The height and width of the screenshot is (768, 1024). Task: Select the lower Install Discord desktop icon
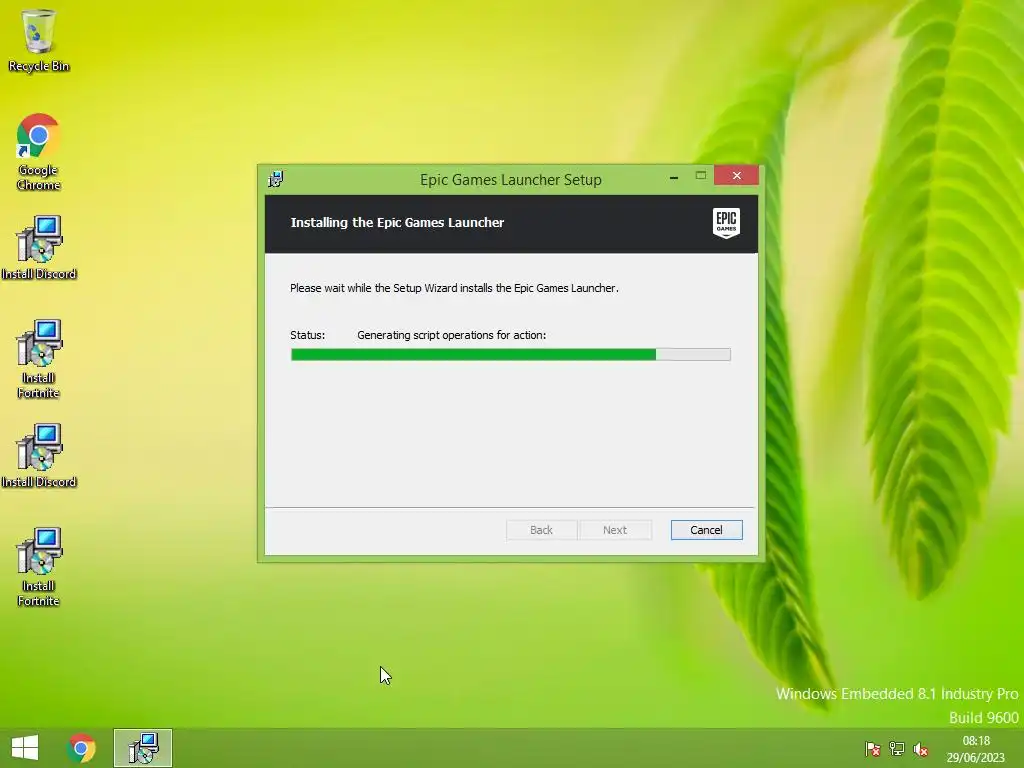click(x=39, y=456)
